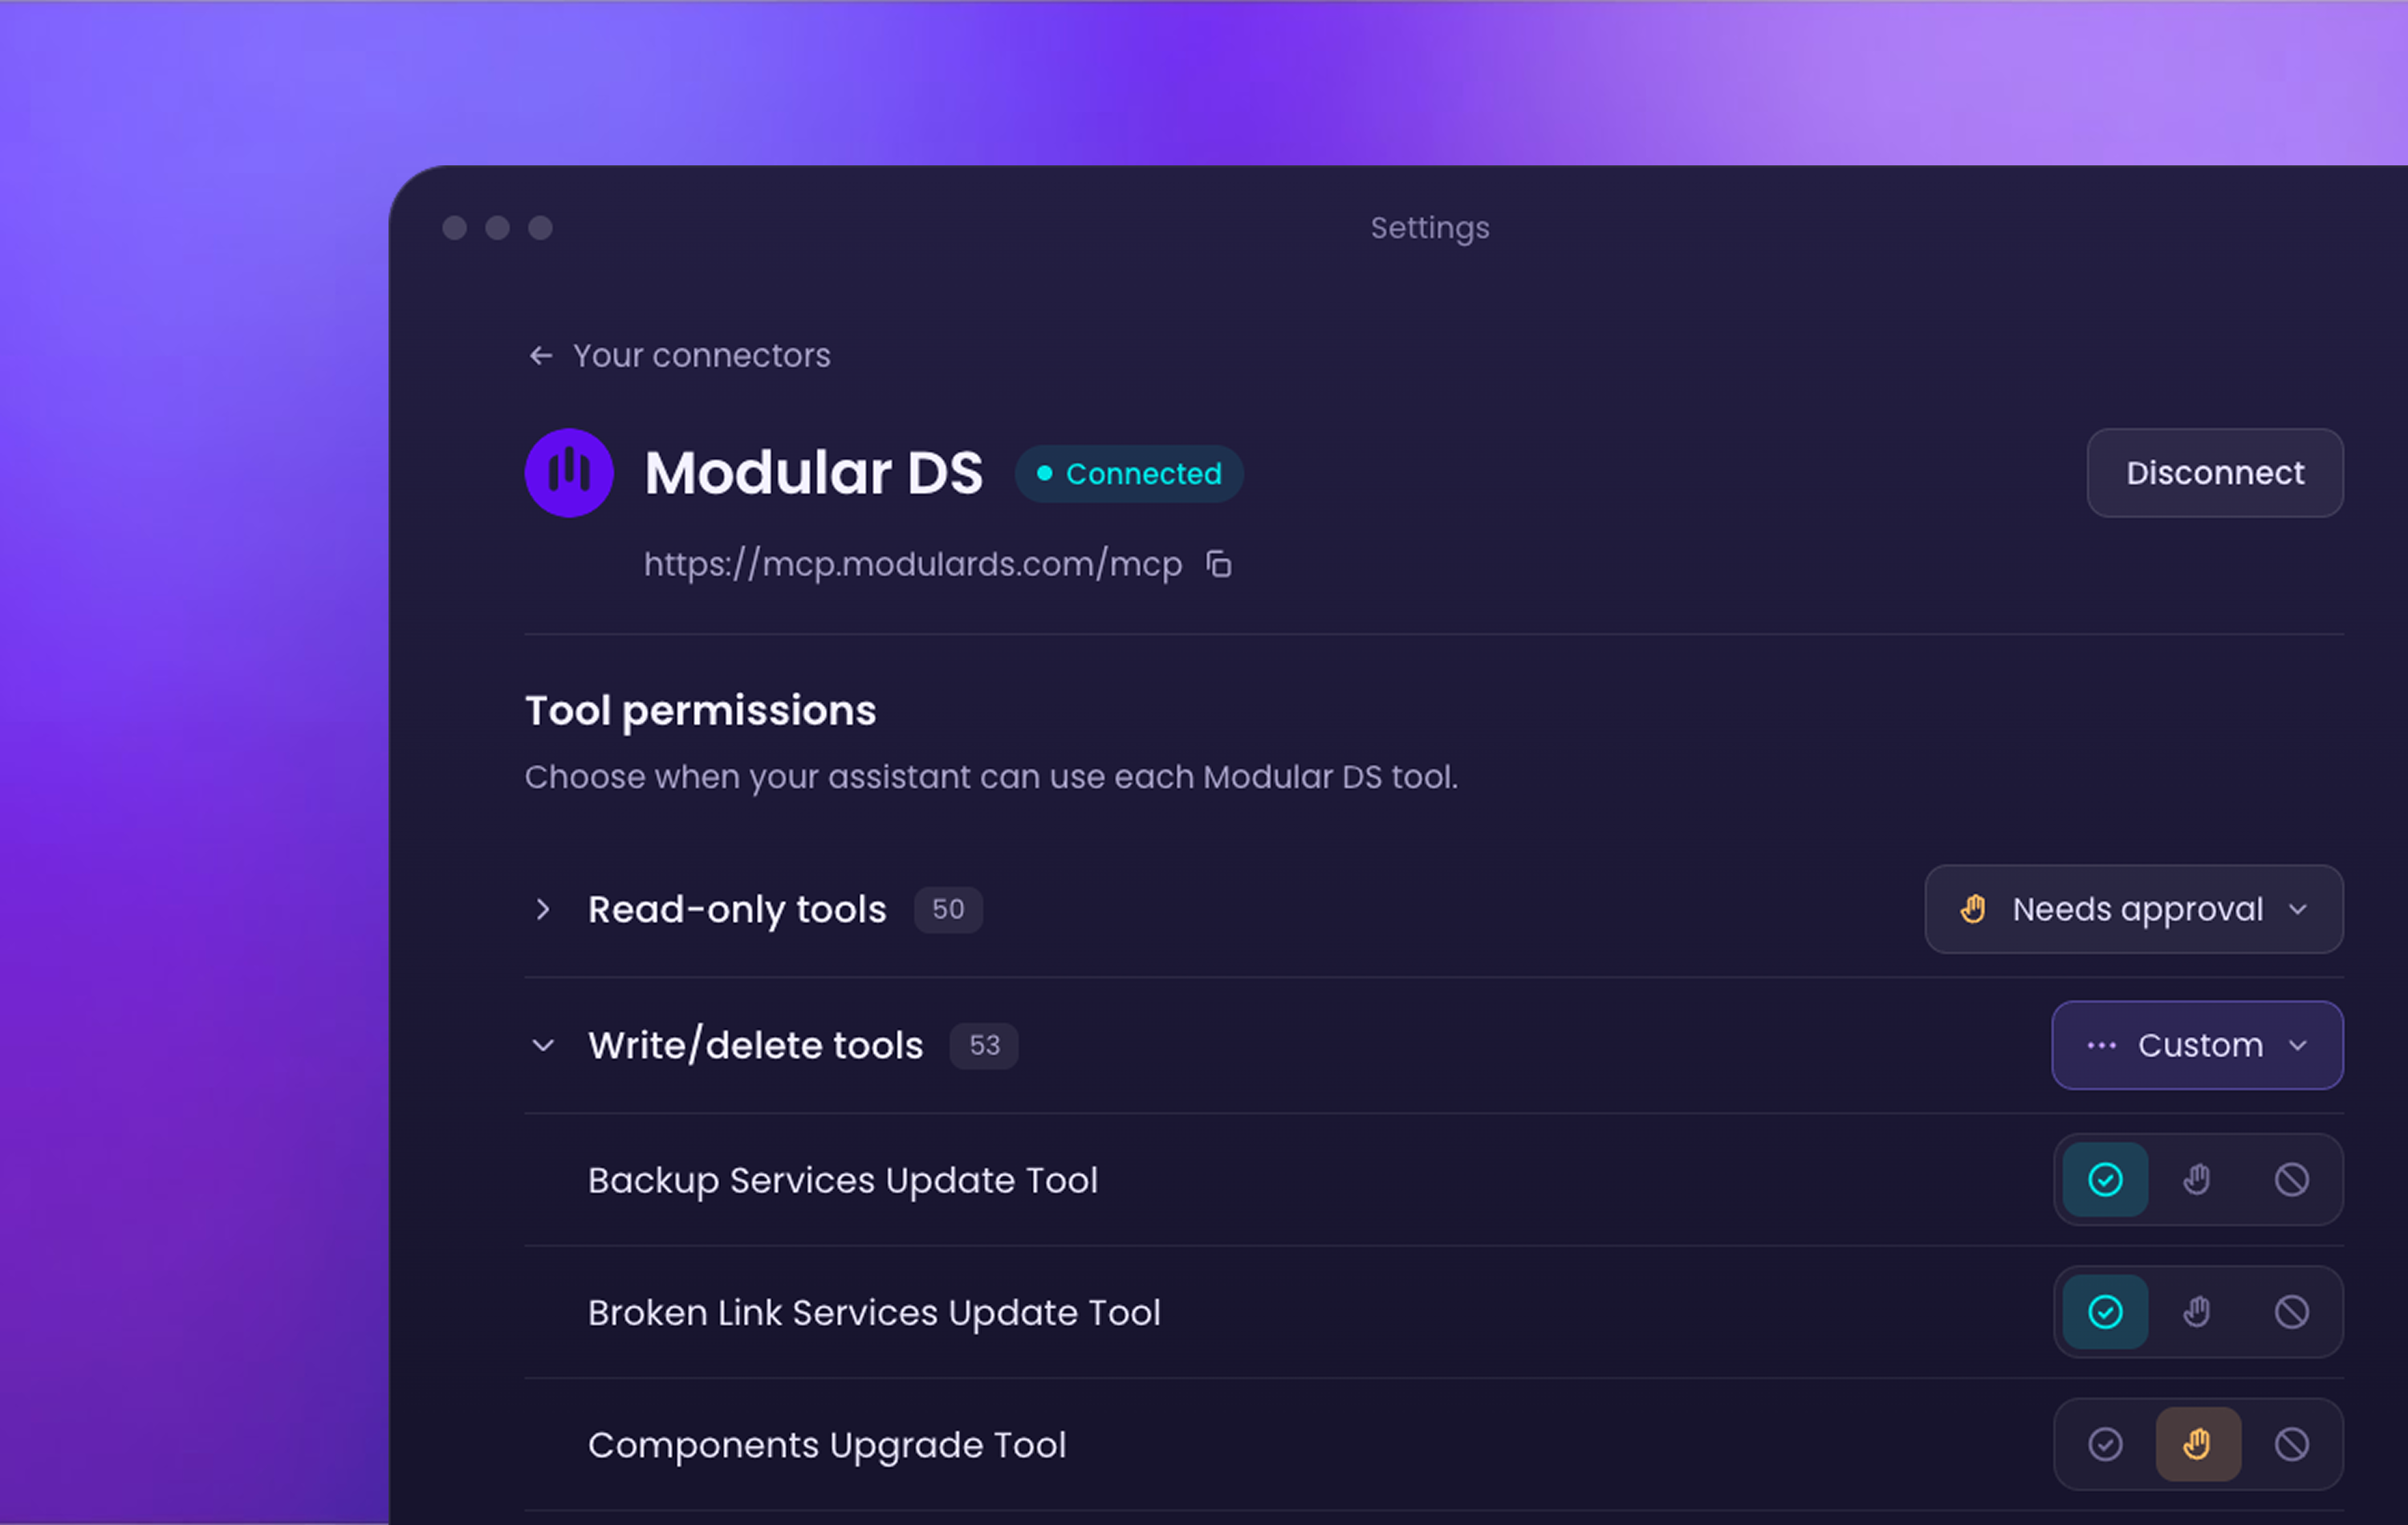This screenshot has height=1525, width=2408.
Task: Go back to Your connectors
Action: click(680, 356)
